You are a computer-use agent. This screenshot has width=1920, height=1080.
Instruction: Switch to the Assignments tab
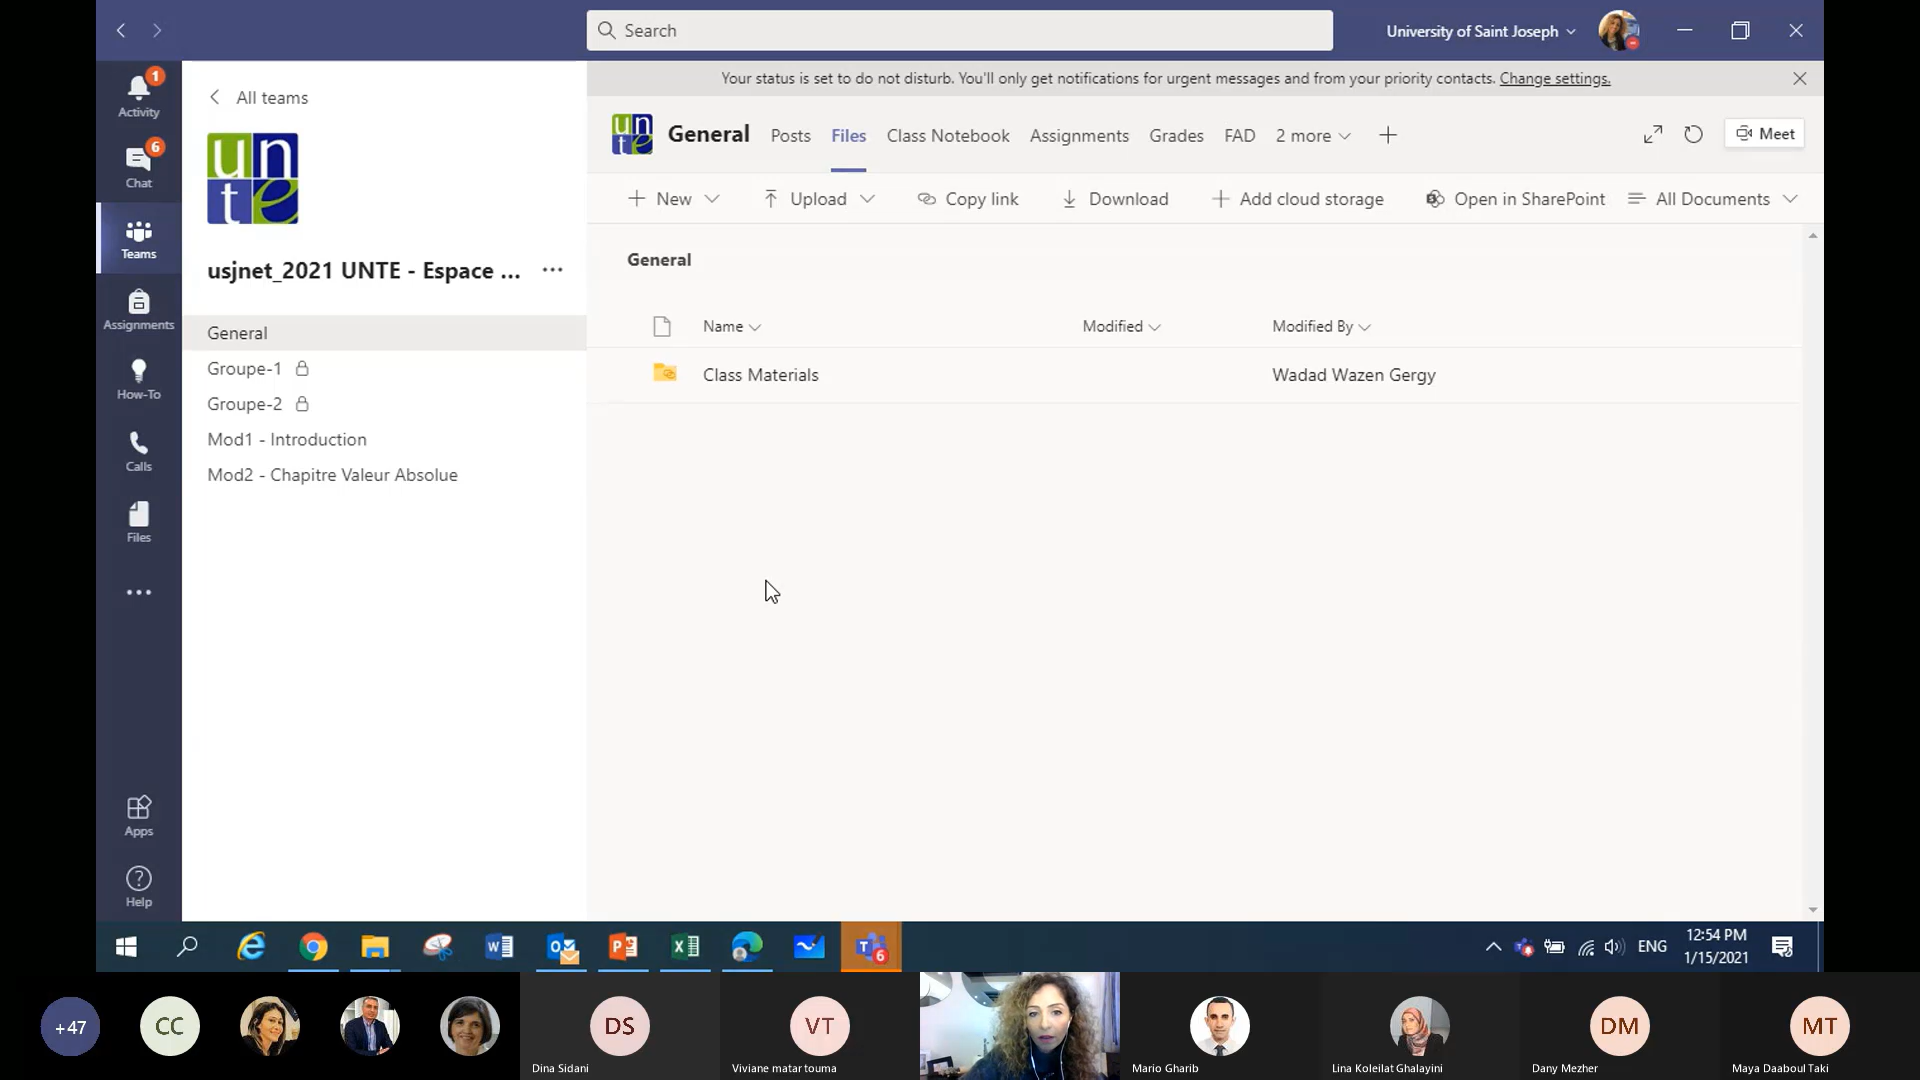[1079, 136]
